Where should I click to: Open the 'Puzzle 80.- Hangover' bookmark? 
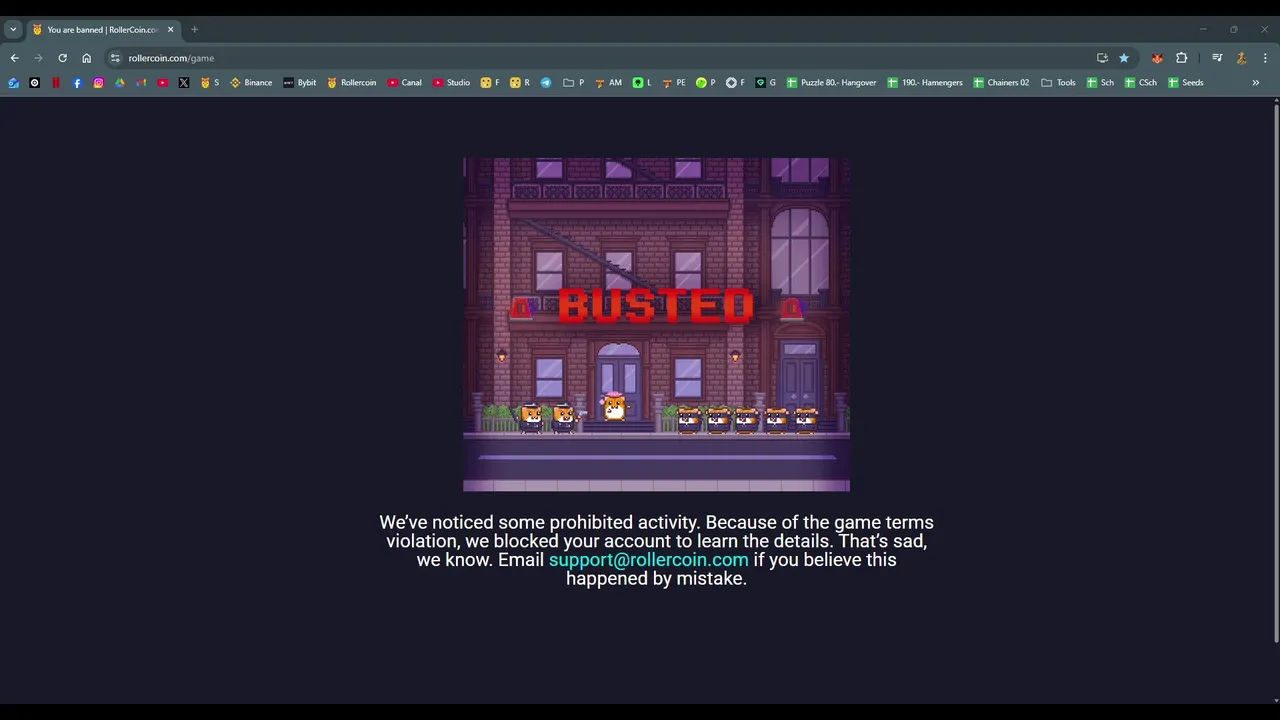831,83
